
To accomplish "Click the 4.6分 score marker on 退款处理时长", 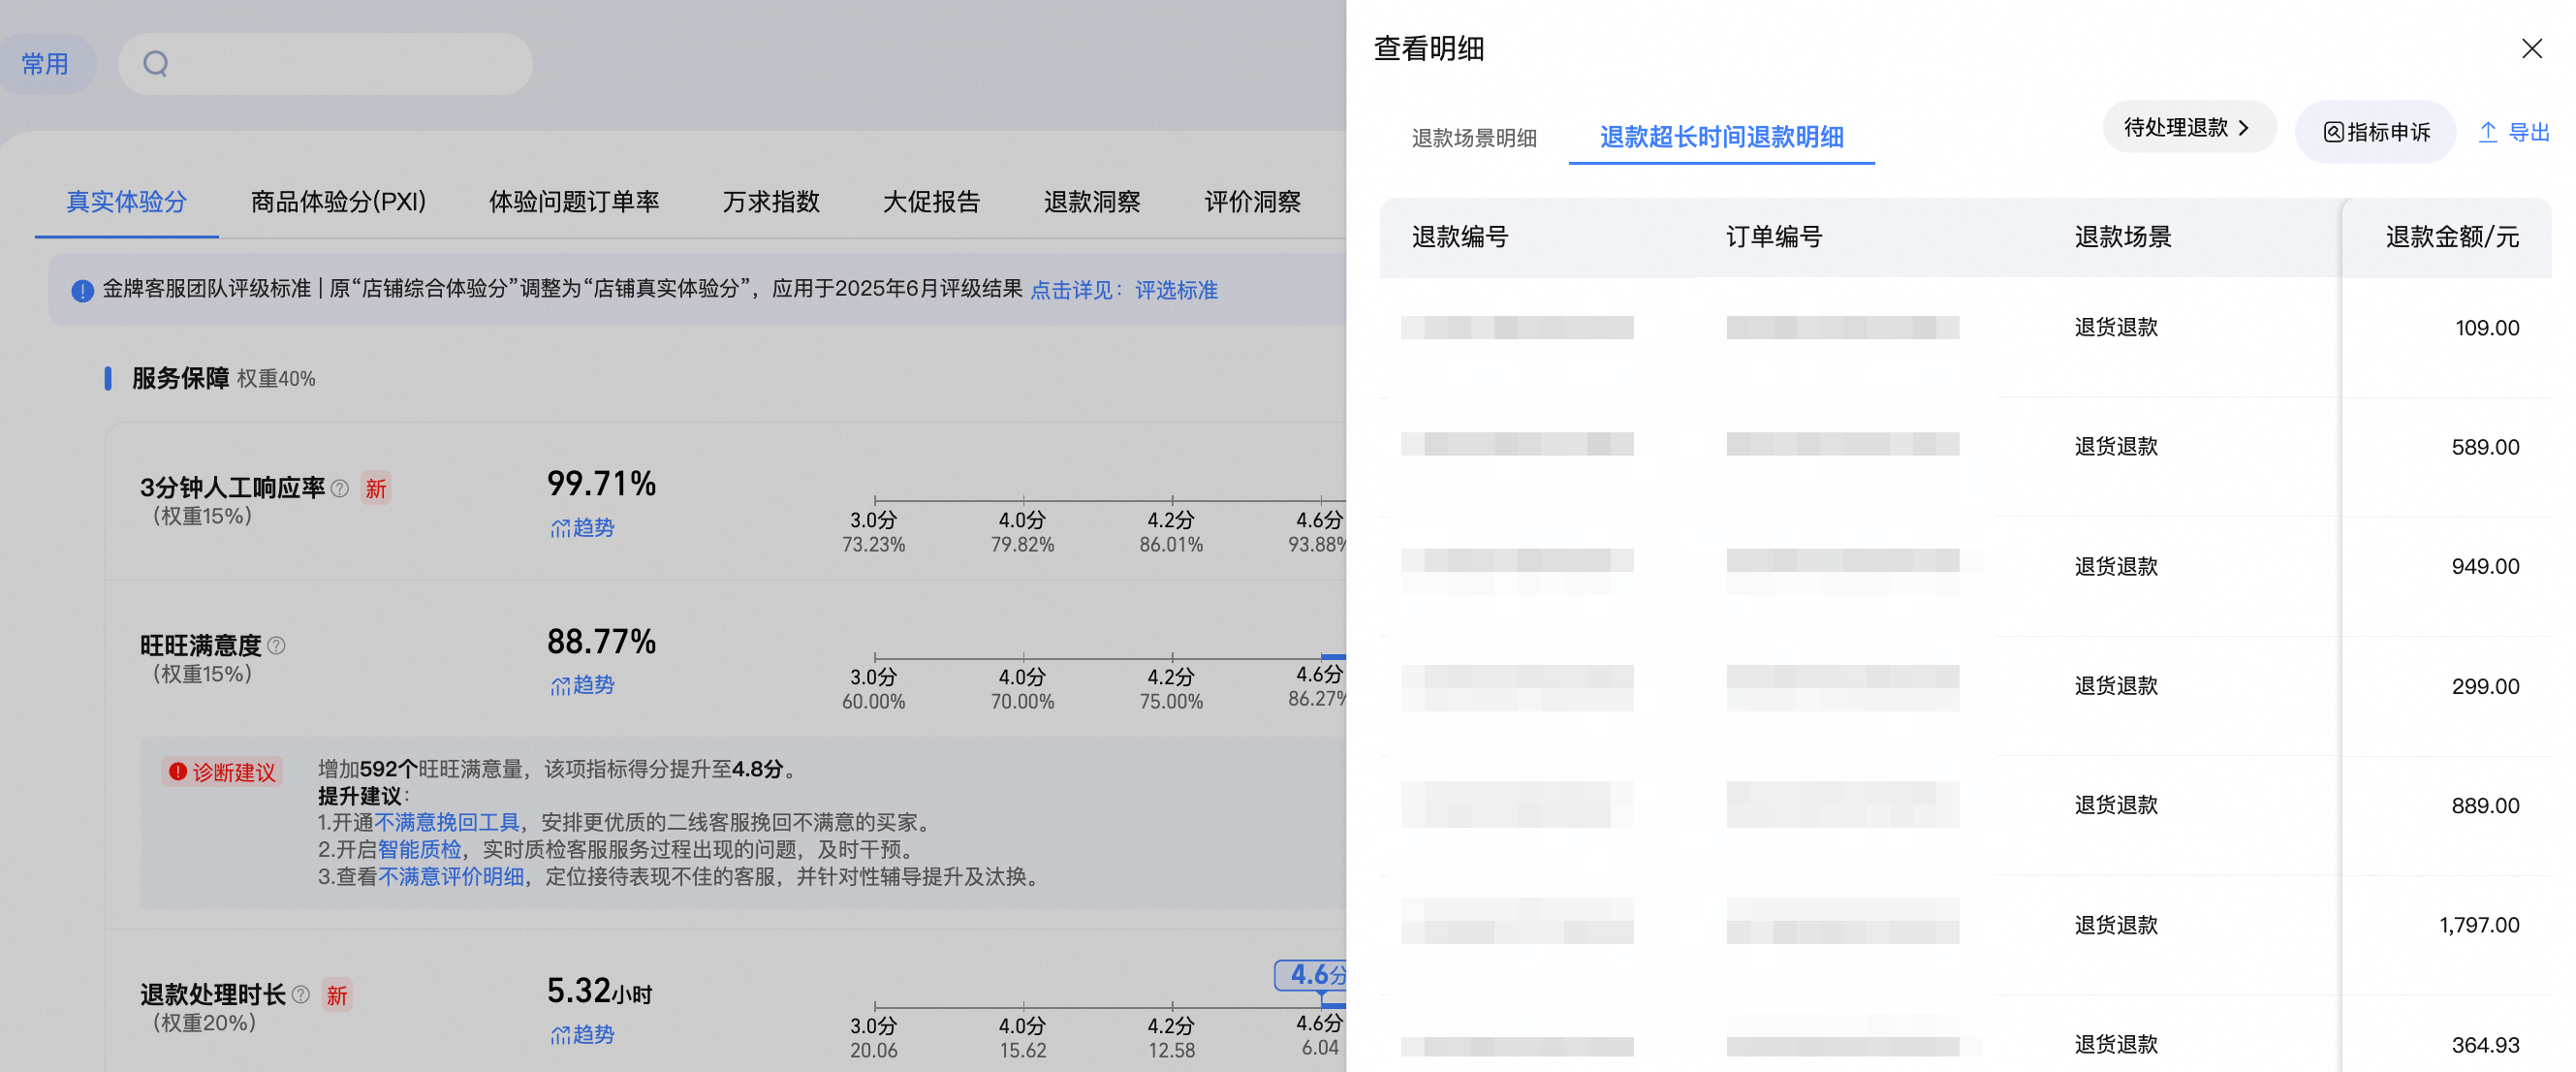I will (1311, 975).
